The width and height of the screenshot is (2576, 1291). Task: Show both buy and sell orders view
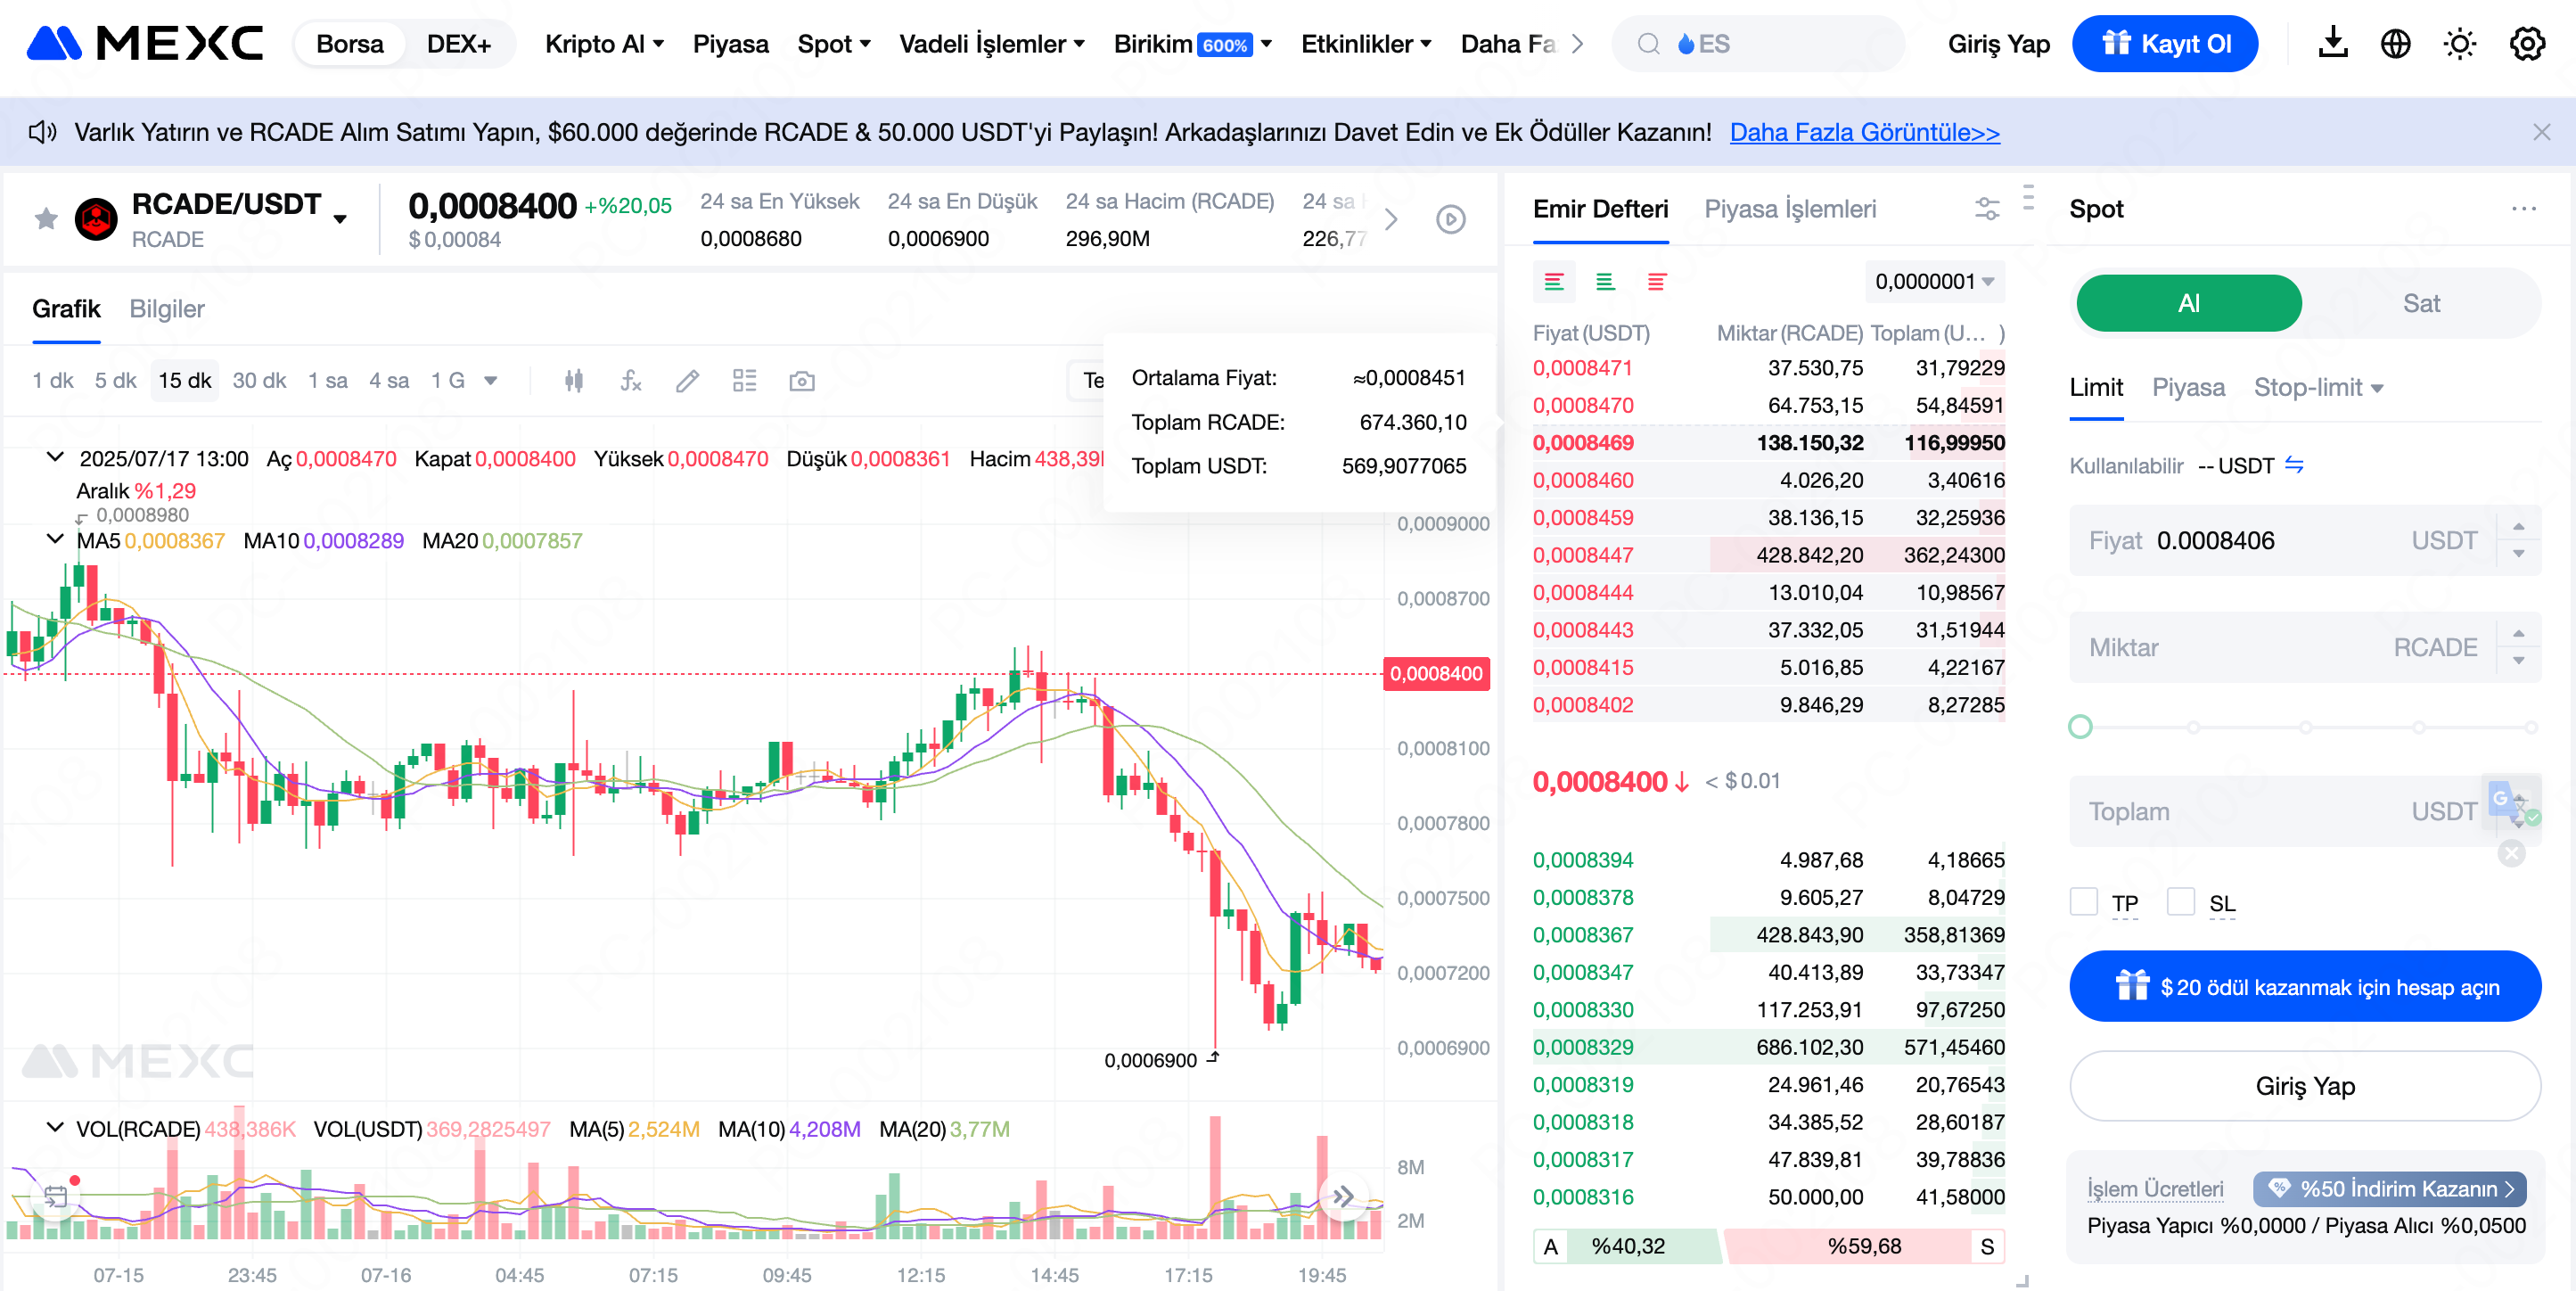(x=1554, y=282)
